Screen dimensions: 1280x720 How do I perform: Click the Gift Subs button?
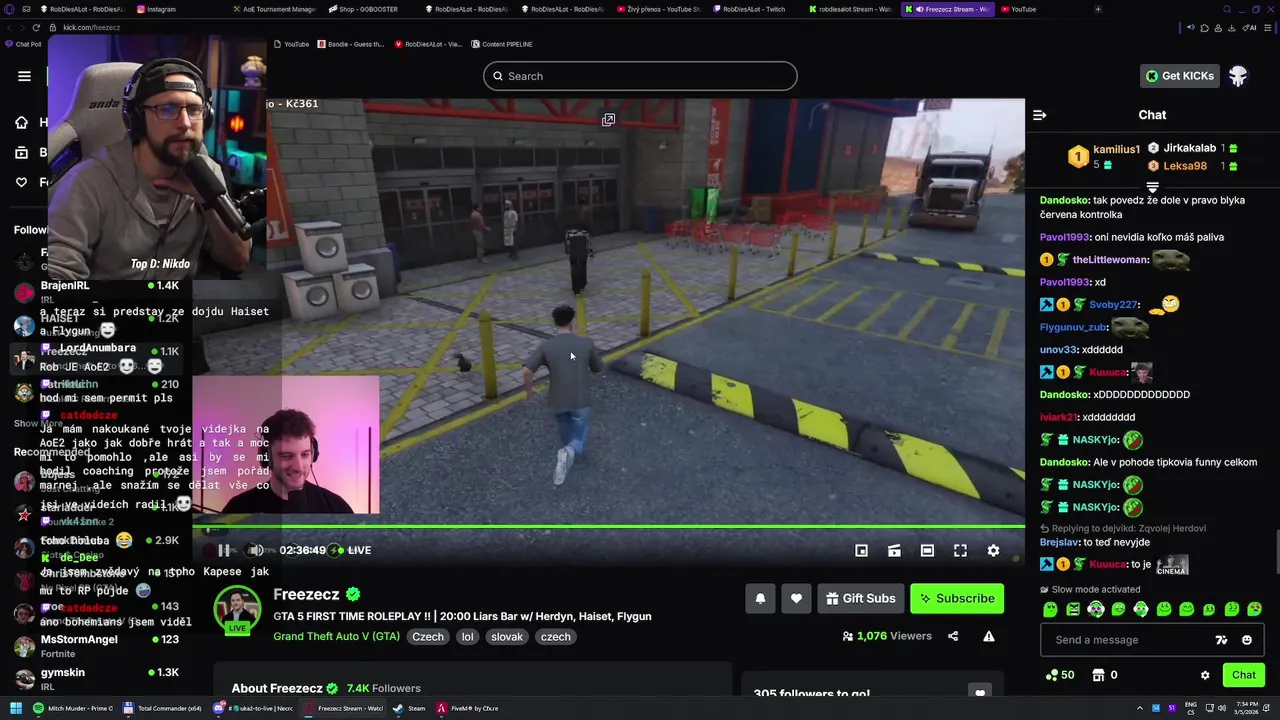[861, 598]
